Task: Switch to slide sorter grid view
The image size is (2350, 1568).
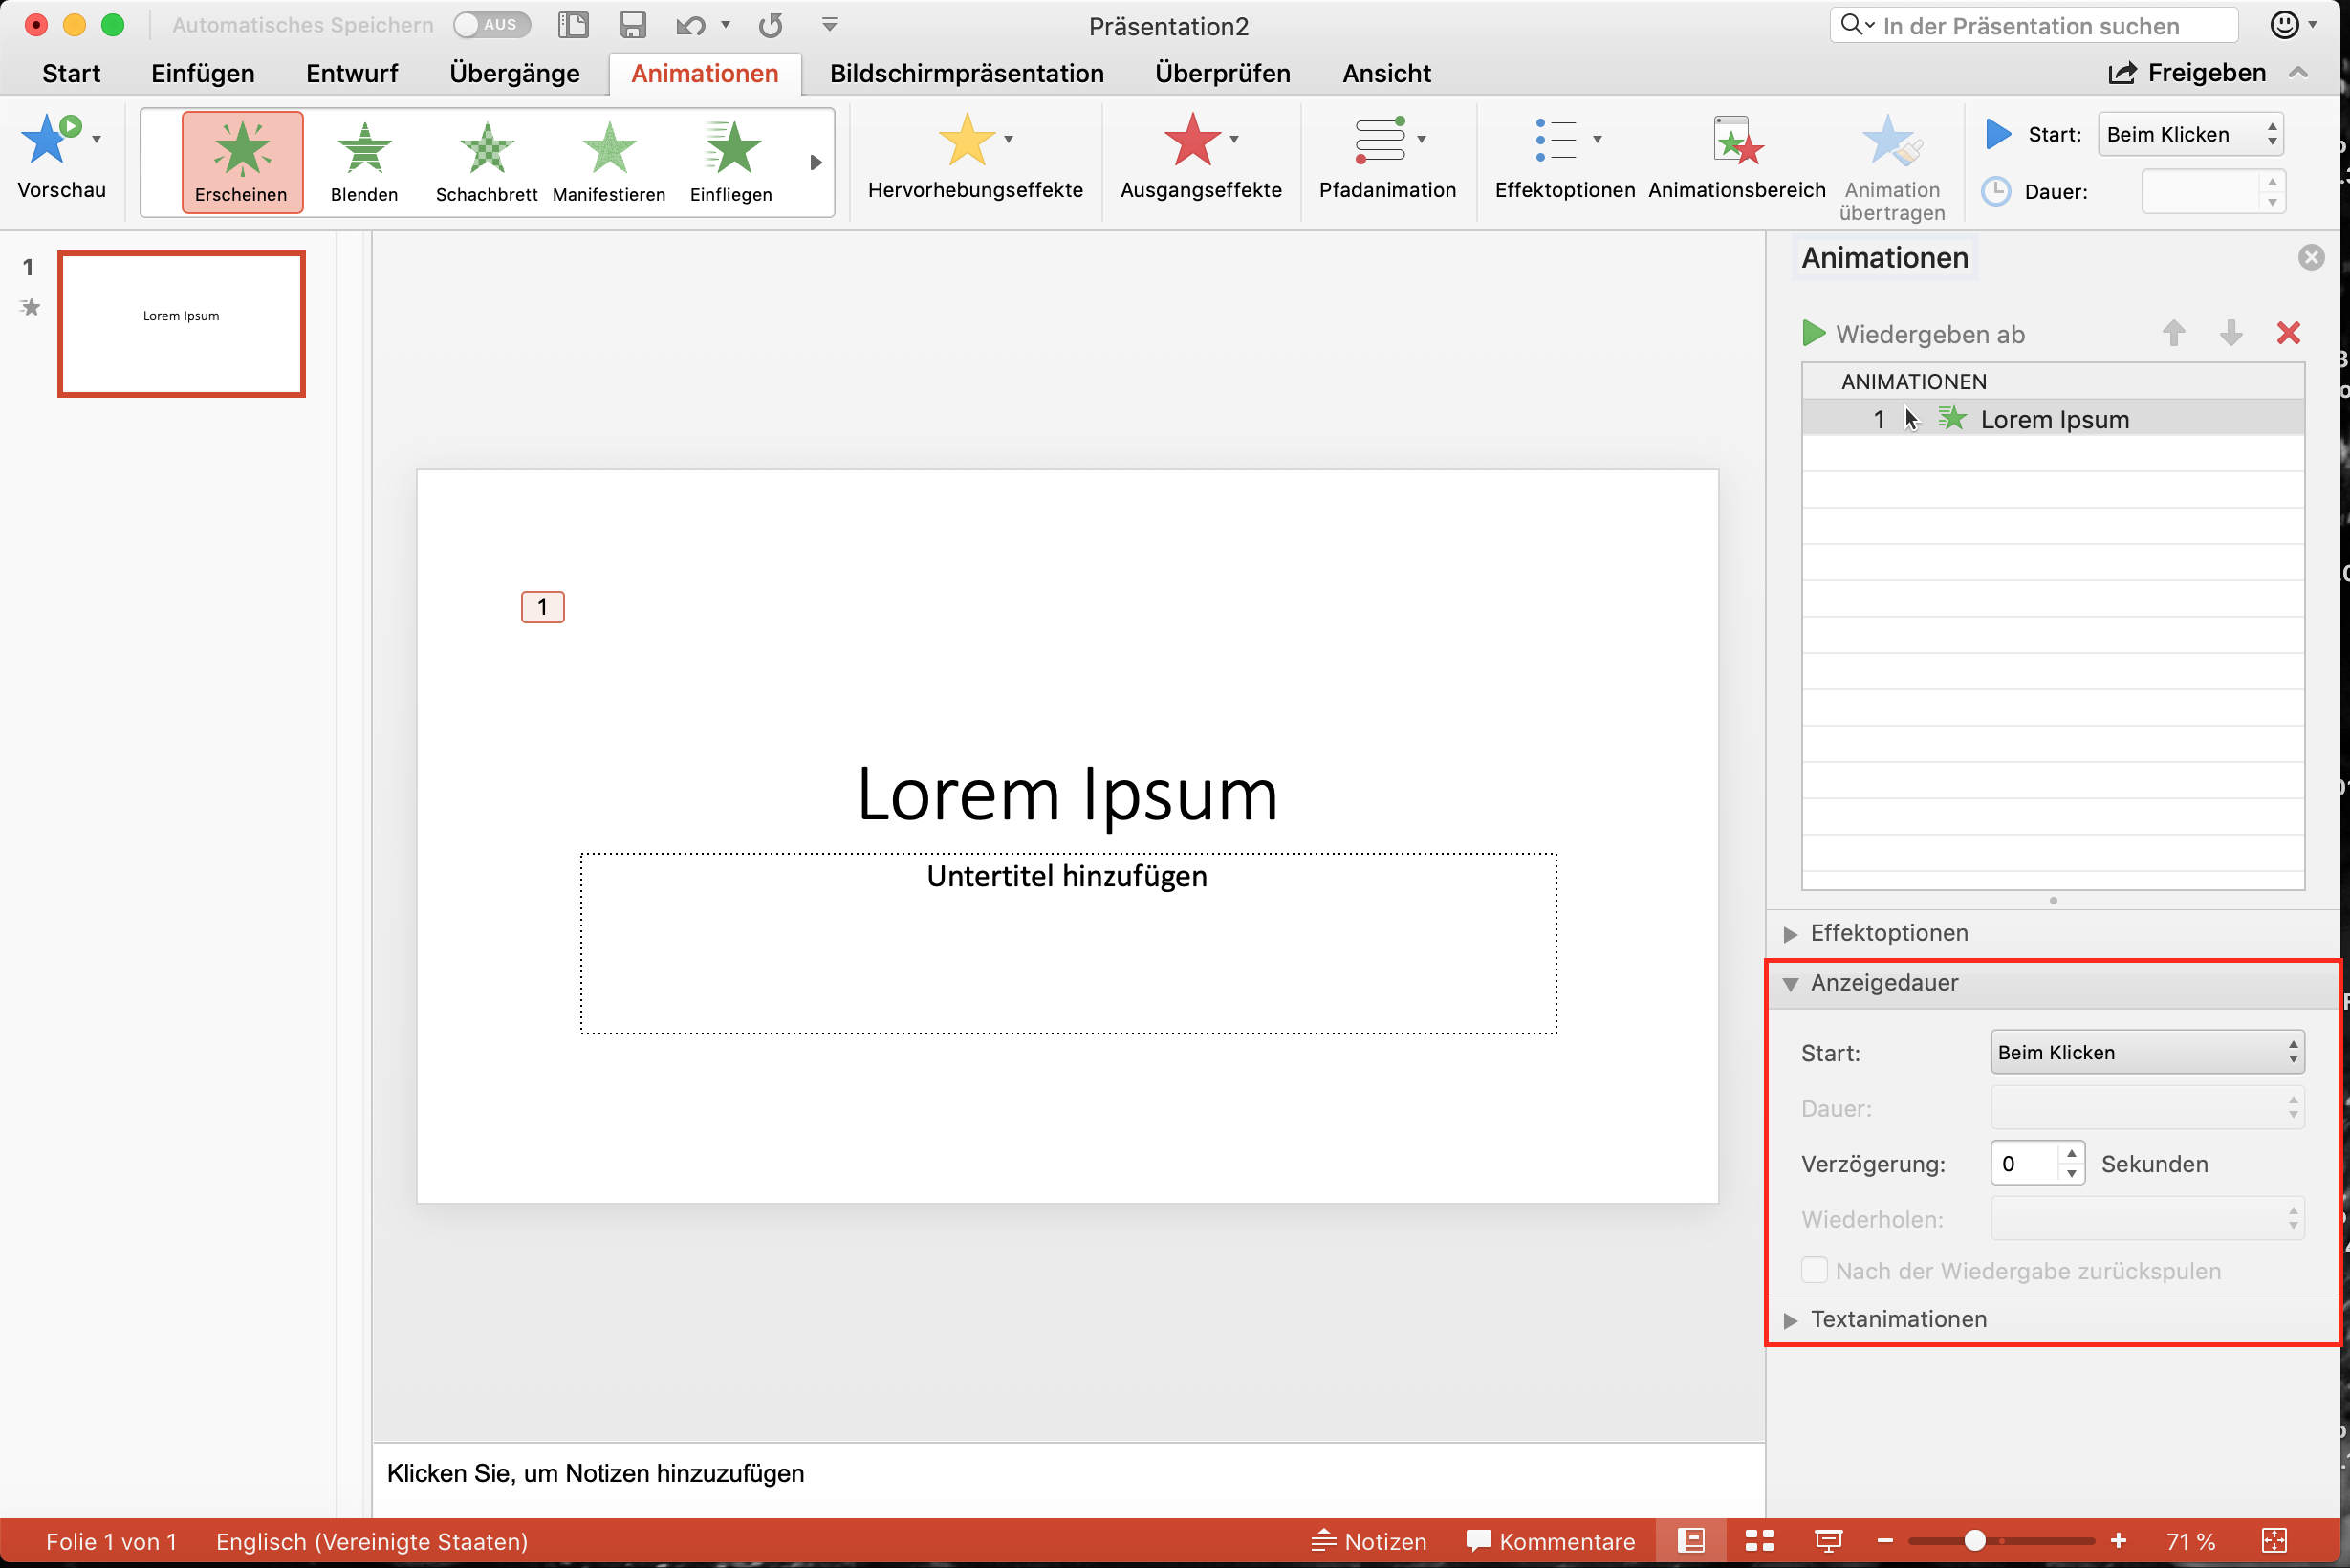Action: tap(1759, 1540)
